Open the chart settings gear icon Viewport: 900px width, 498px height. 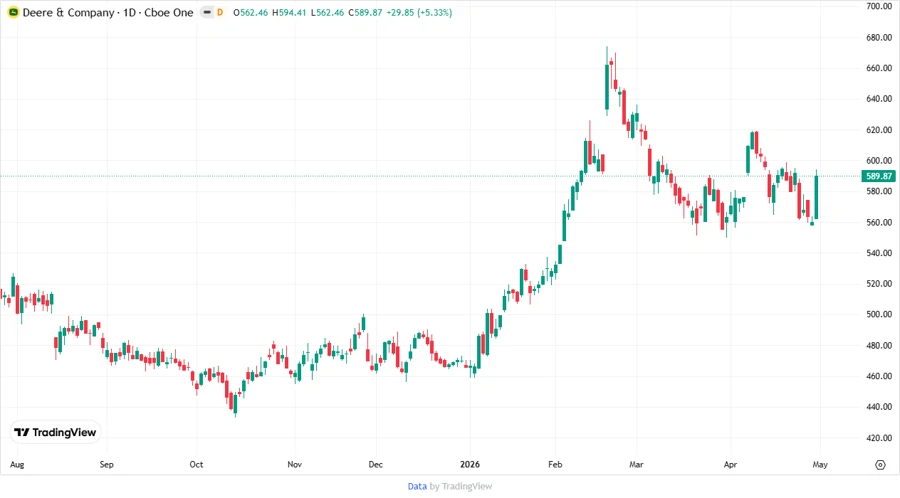click(880, 465)
